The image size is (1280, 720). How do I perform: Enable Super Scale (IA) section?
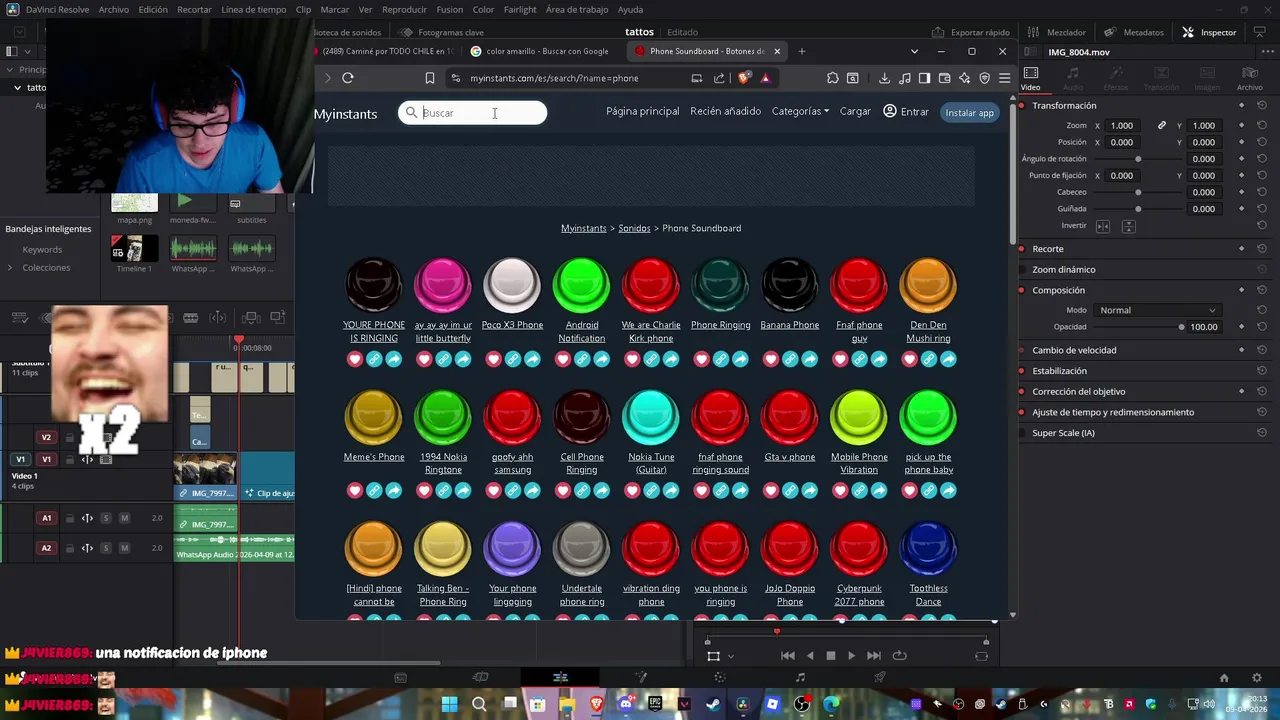point(1022,433)
